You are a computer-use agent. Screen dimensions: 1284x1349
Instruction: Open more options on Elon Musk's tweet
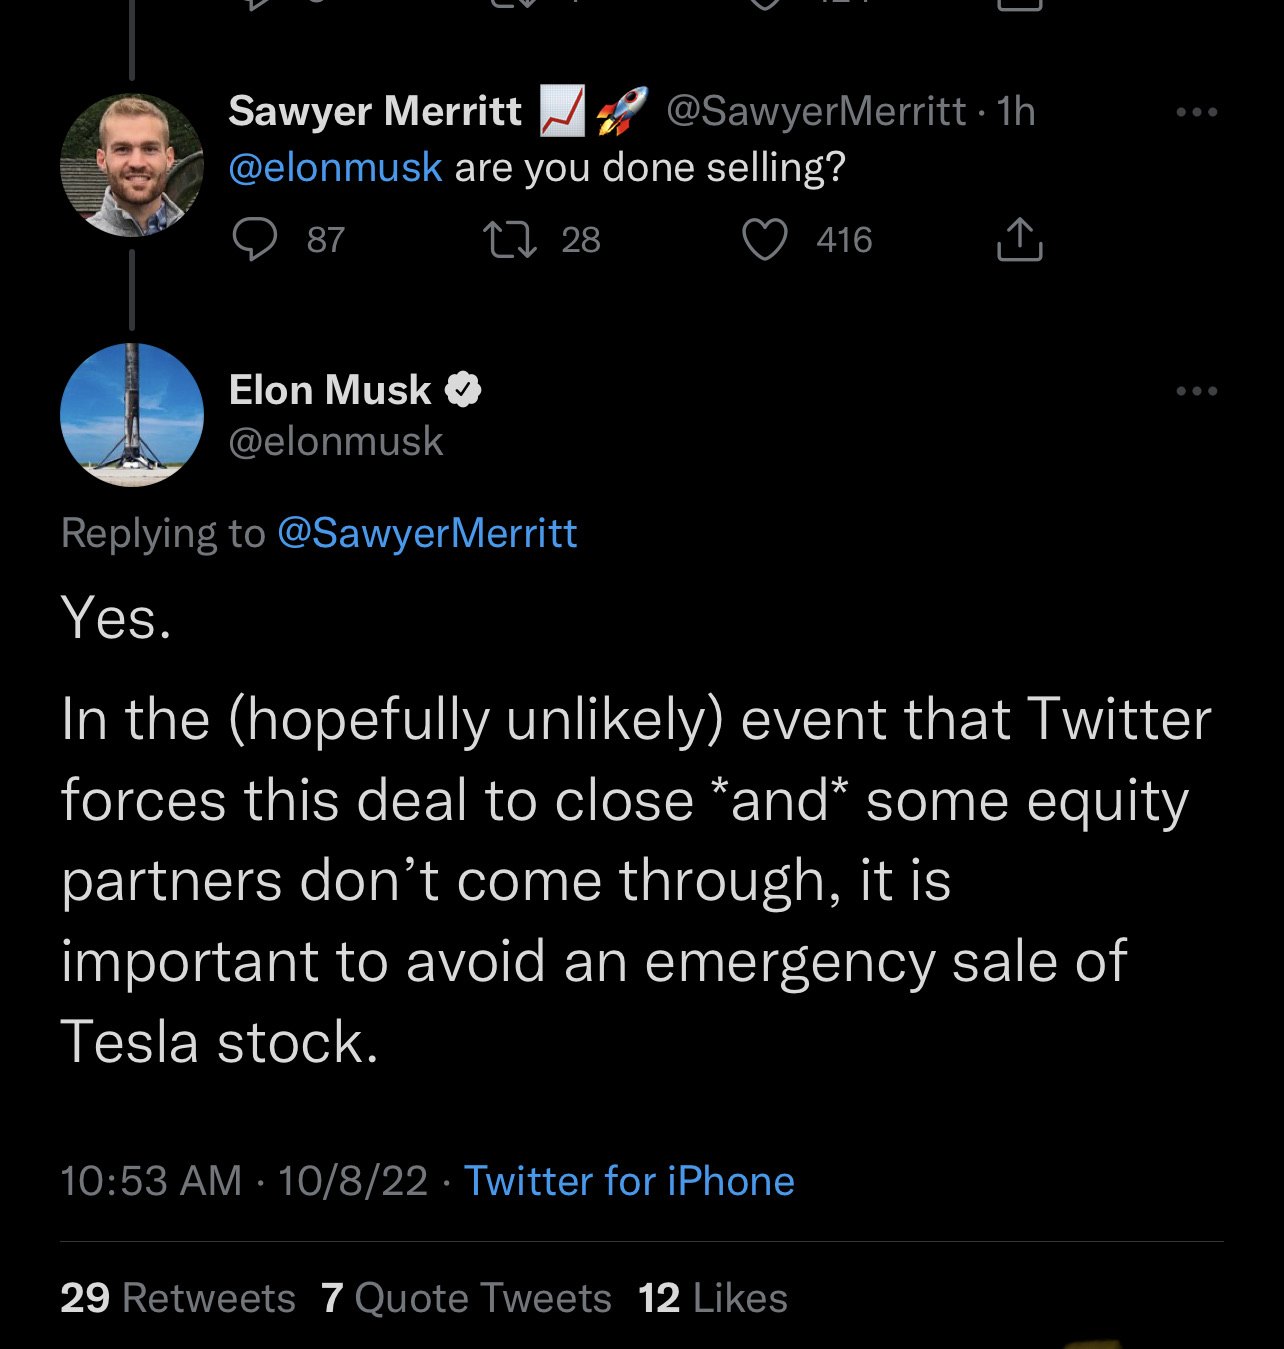pyautogui.click(x=1196, y=390)
